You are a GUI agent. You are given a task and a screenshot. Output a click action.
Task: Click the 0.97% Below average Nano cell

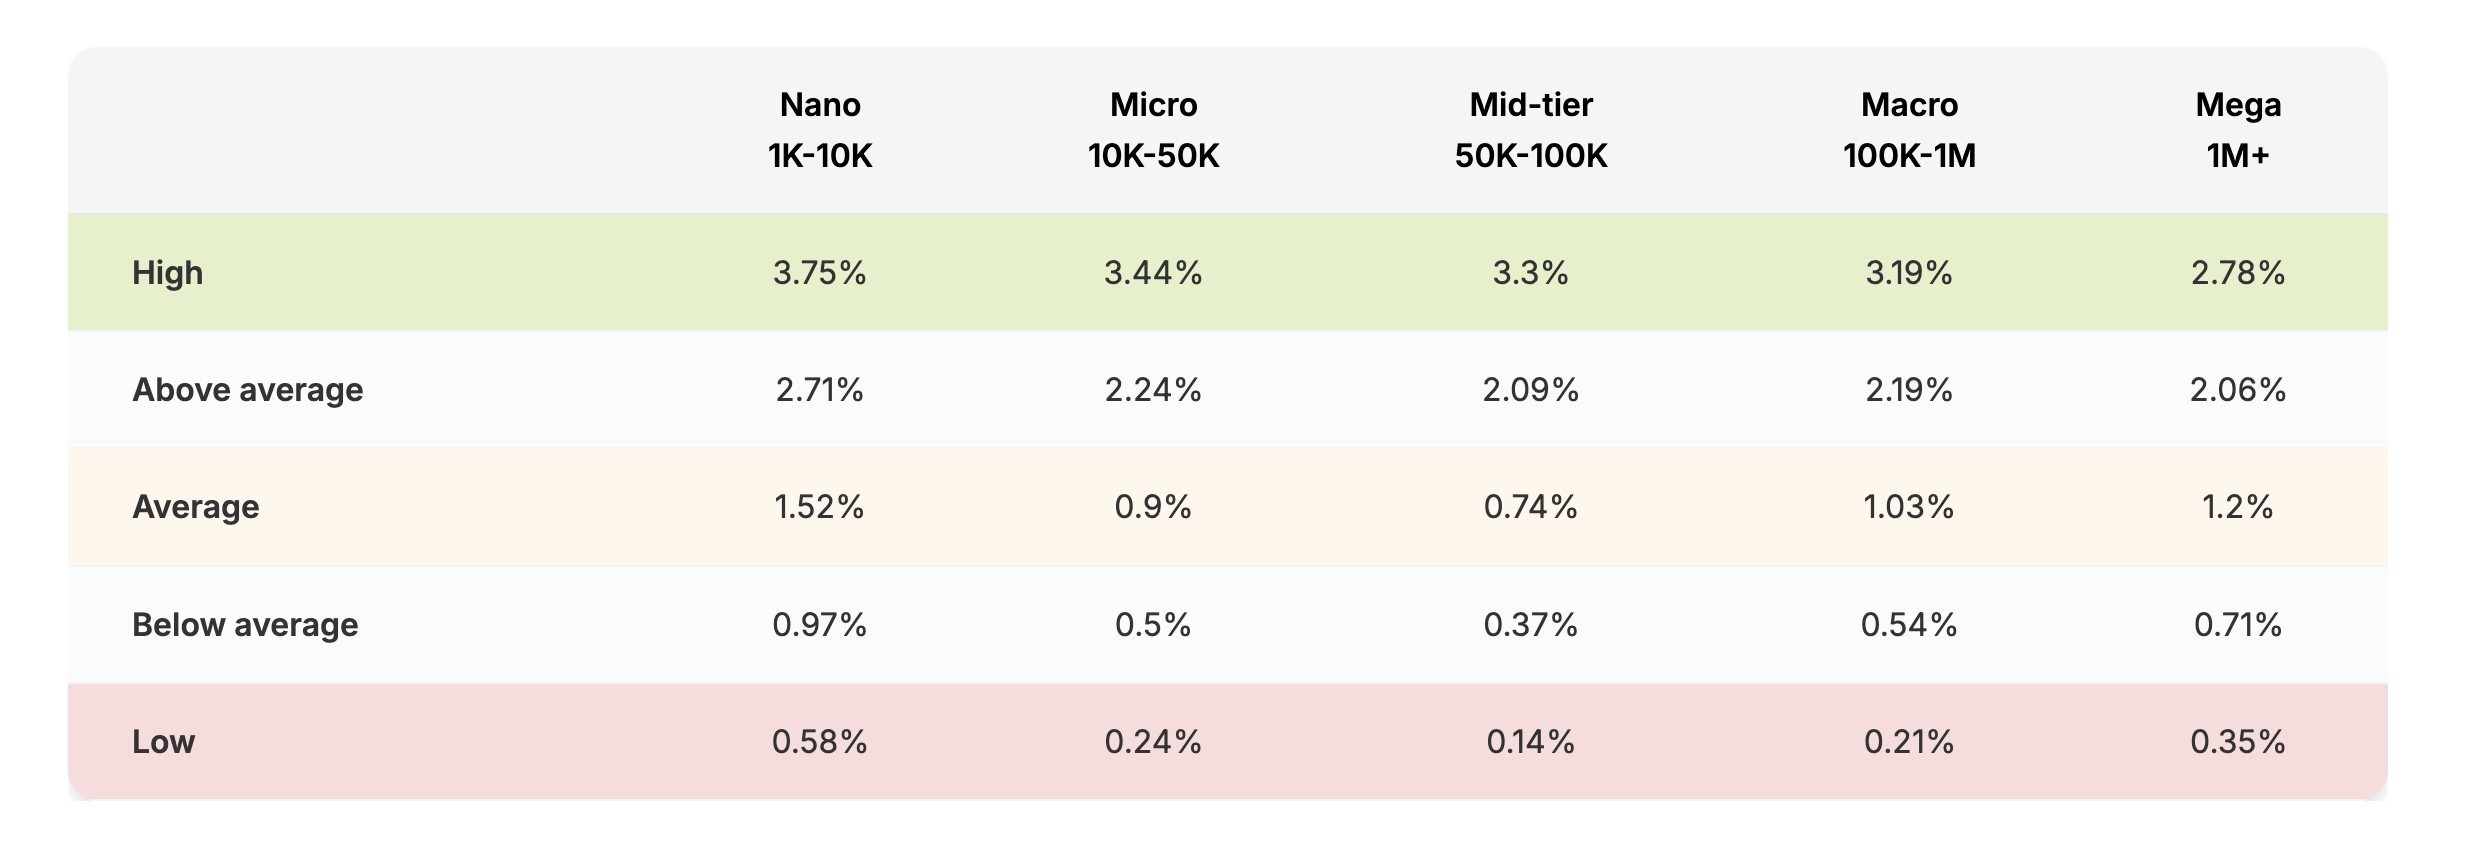click(x=819, y=625)
